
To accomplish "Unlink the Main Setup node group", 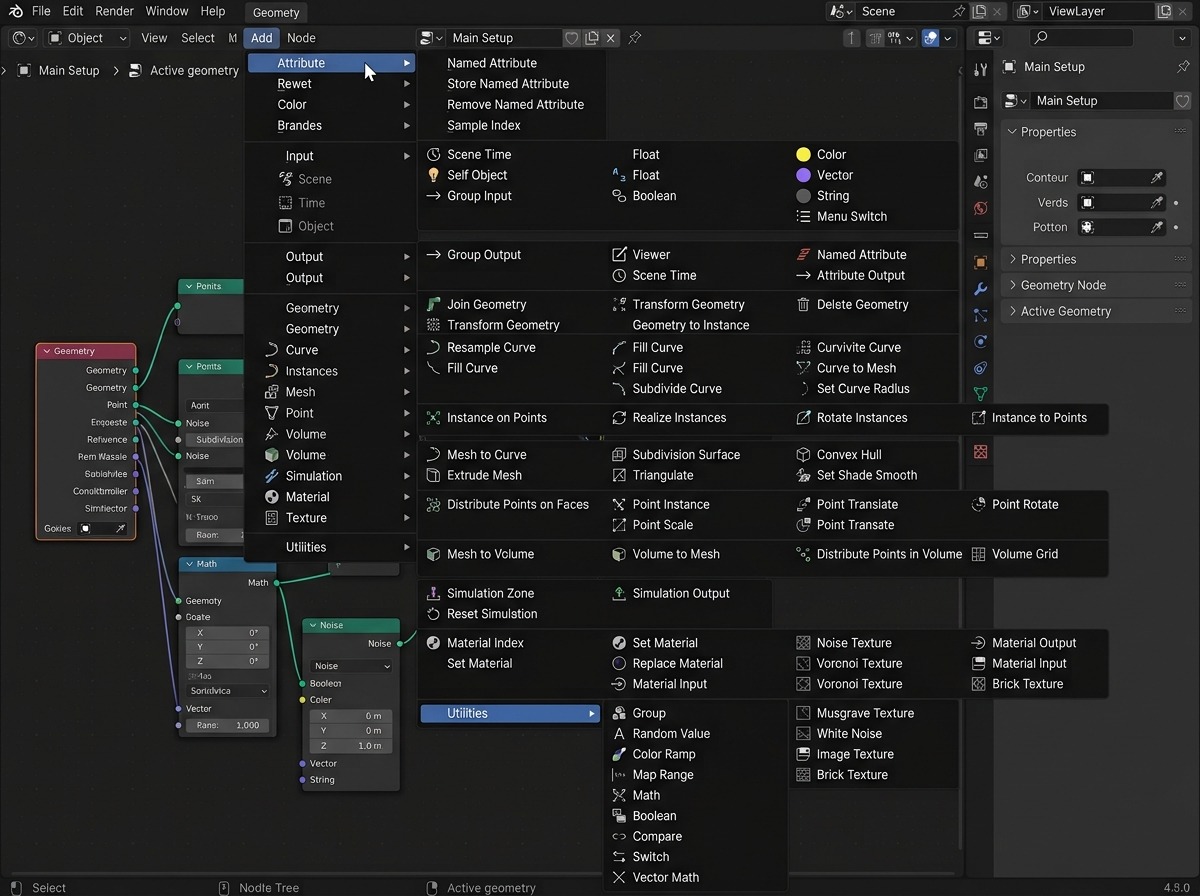I will [611, 38].
